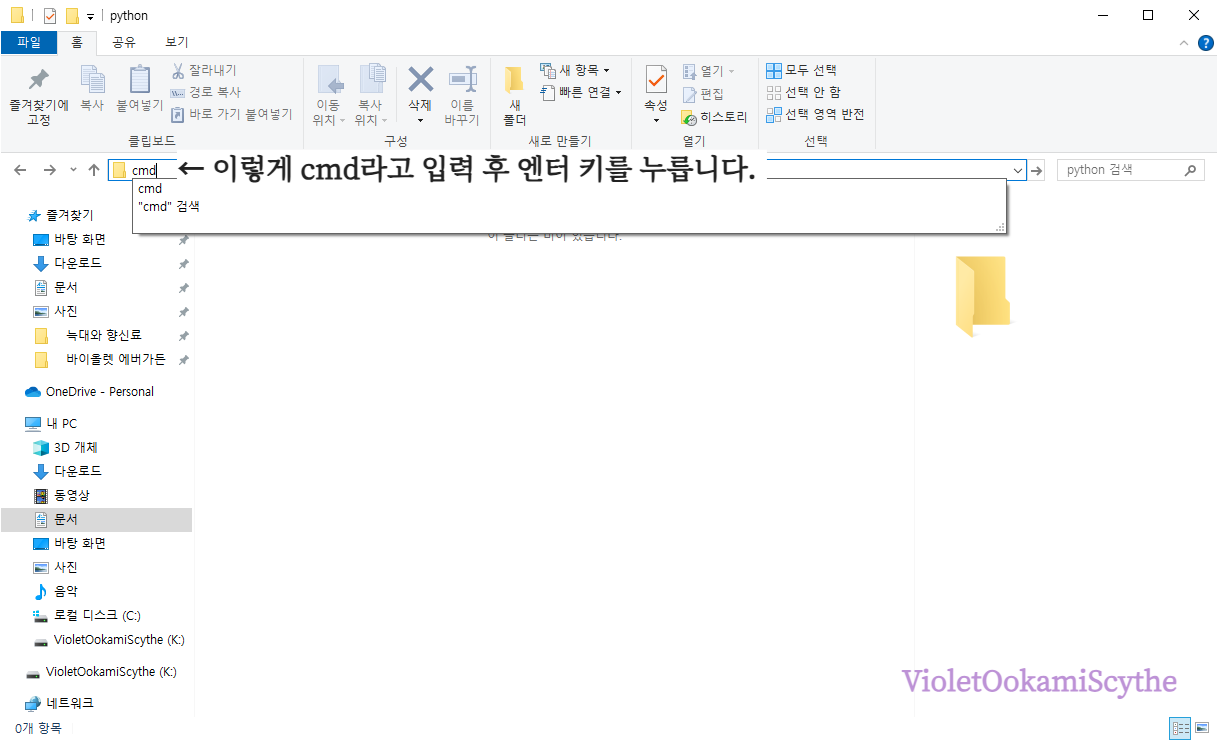This screenshot has height=741, width=1218.
Task: Click 모두 선택 (Select all)
Action: pos(801,70)
